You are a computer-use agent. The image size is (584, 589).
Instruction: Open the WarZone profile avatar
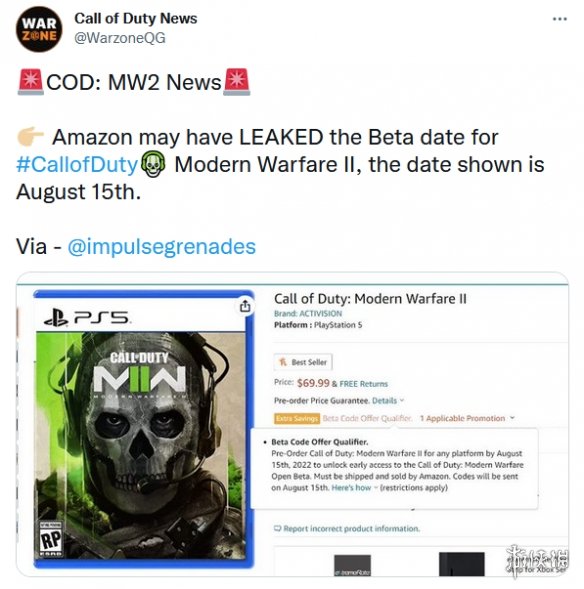(39, 29)
